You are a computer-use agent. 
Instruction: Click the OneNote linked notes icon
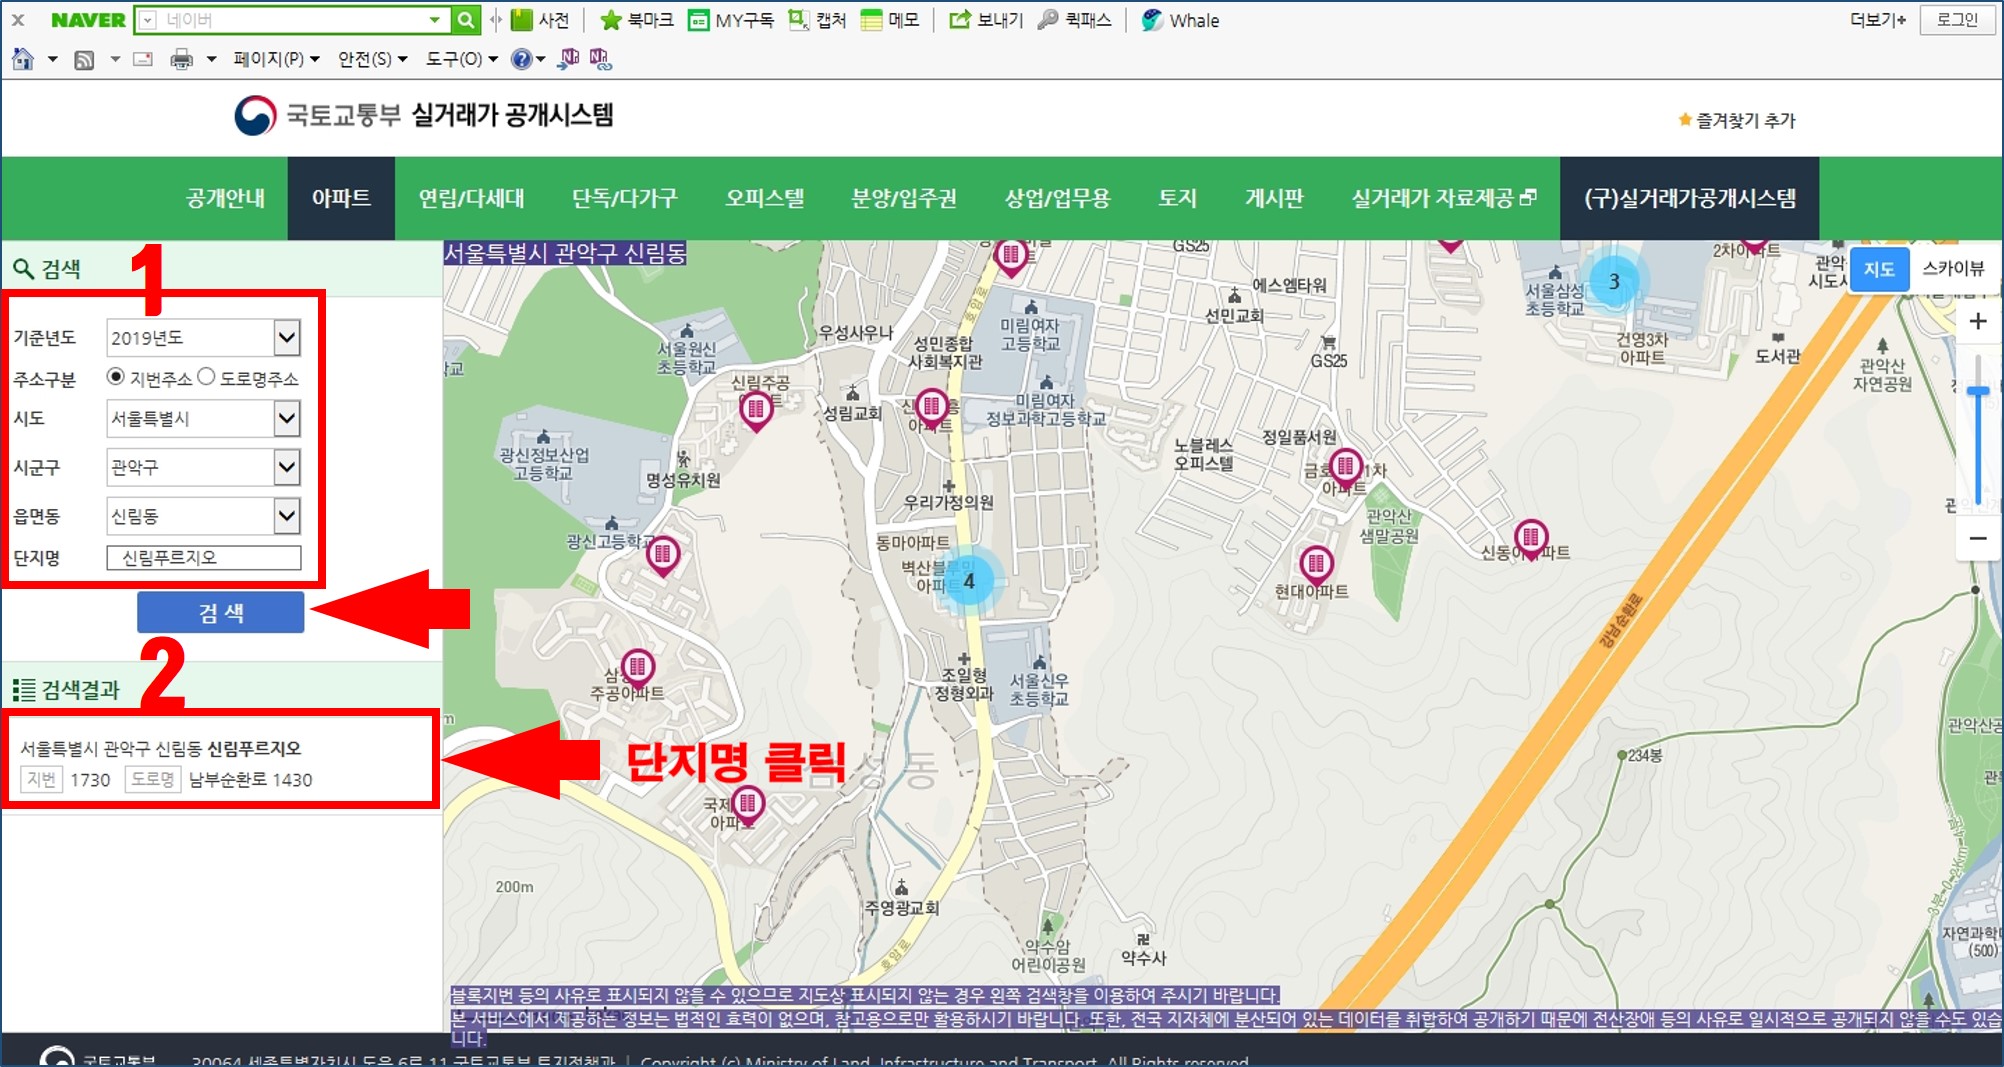point(600,59)
